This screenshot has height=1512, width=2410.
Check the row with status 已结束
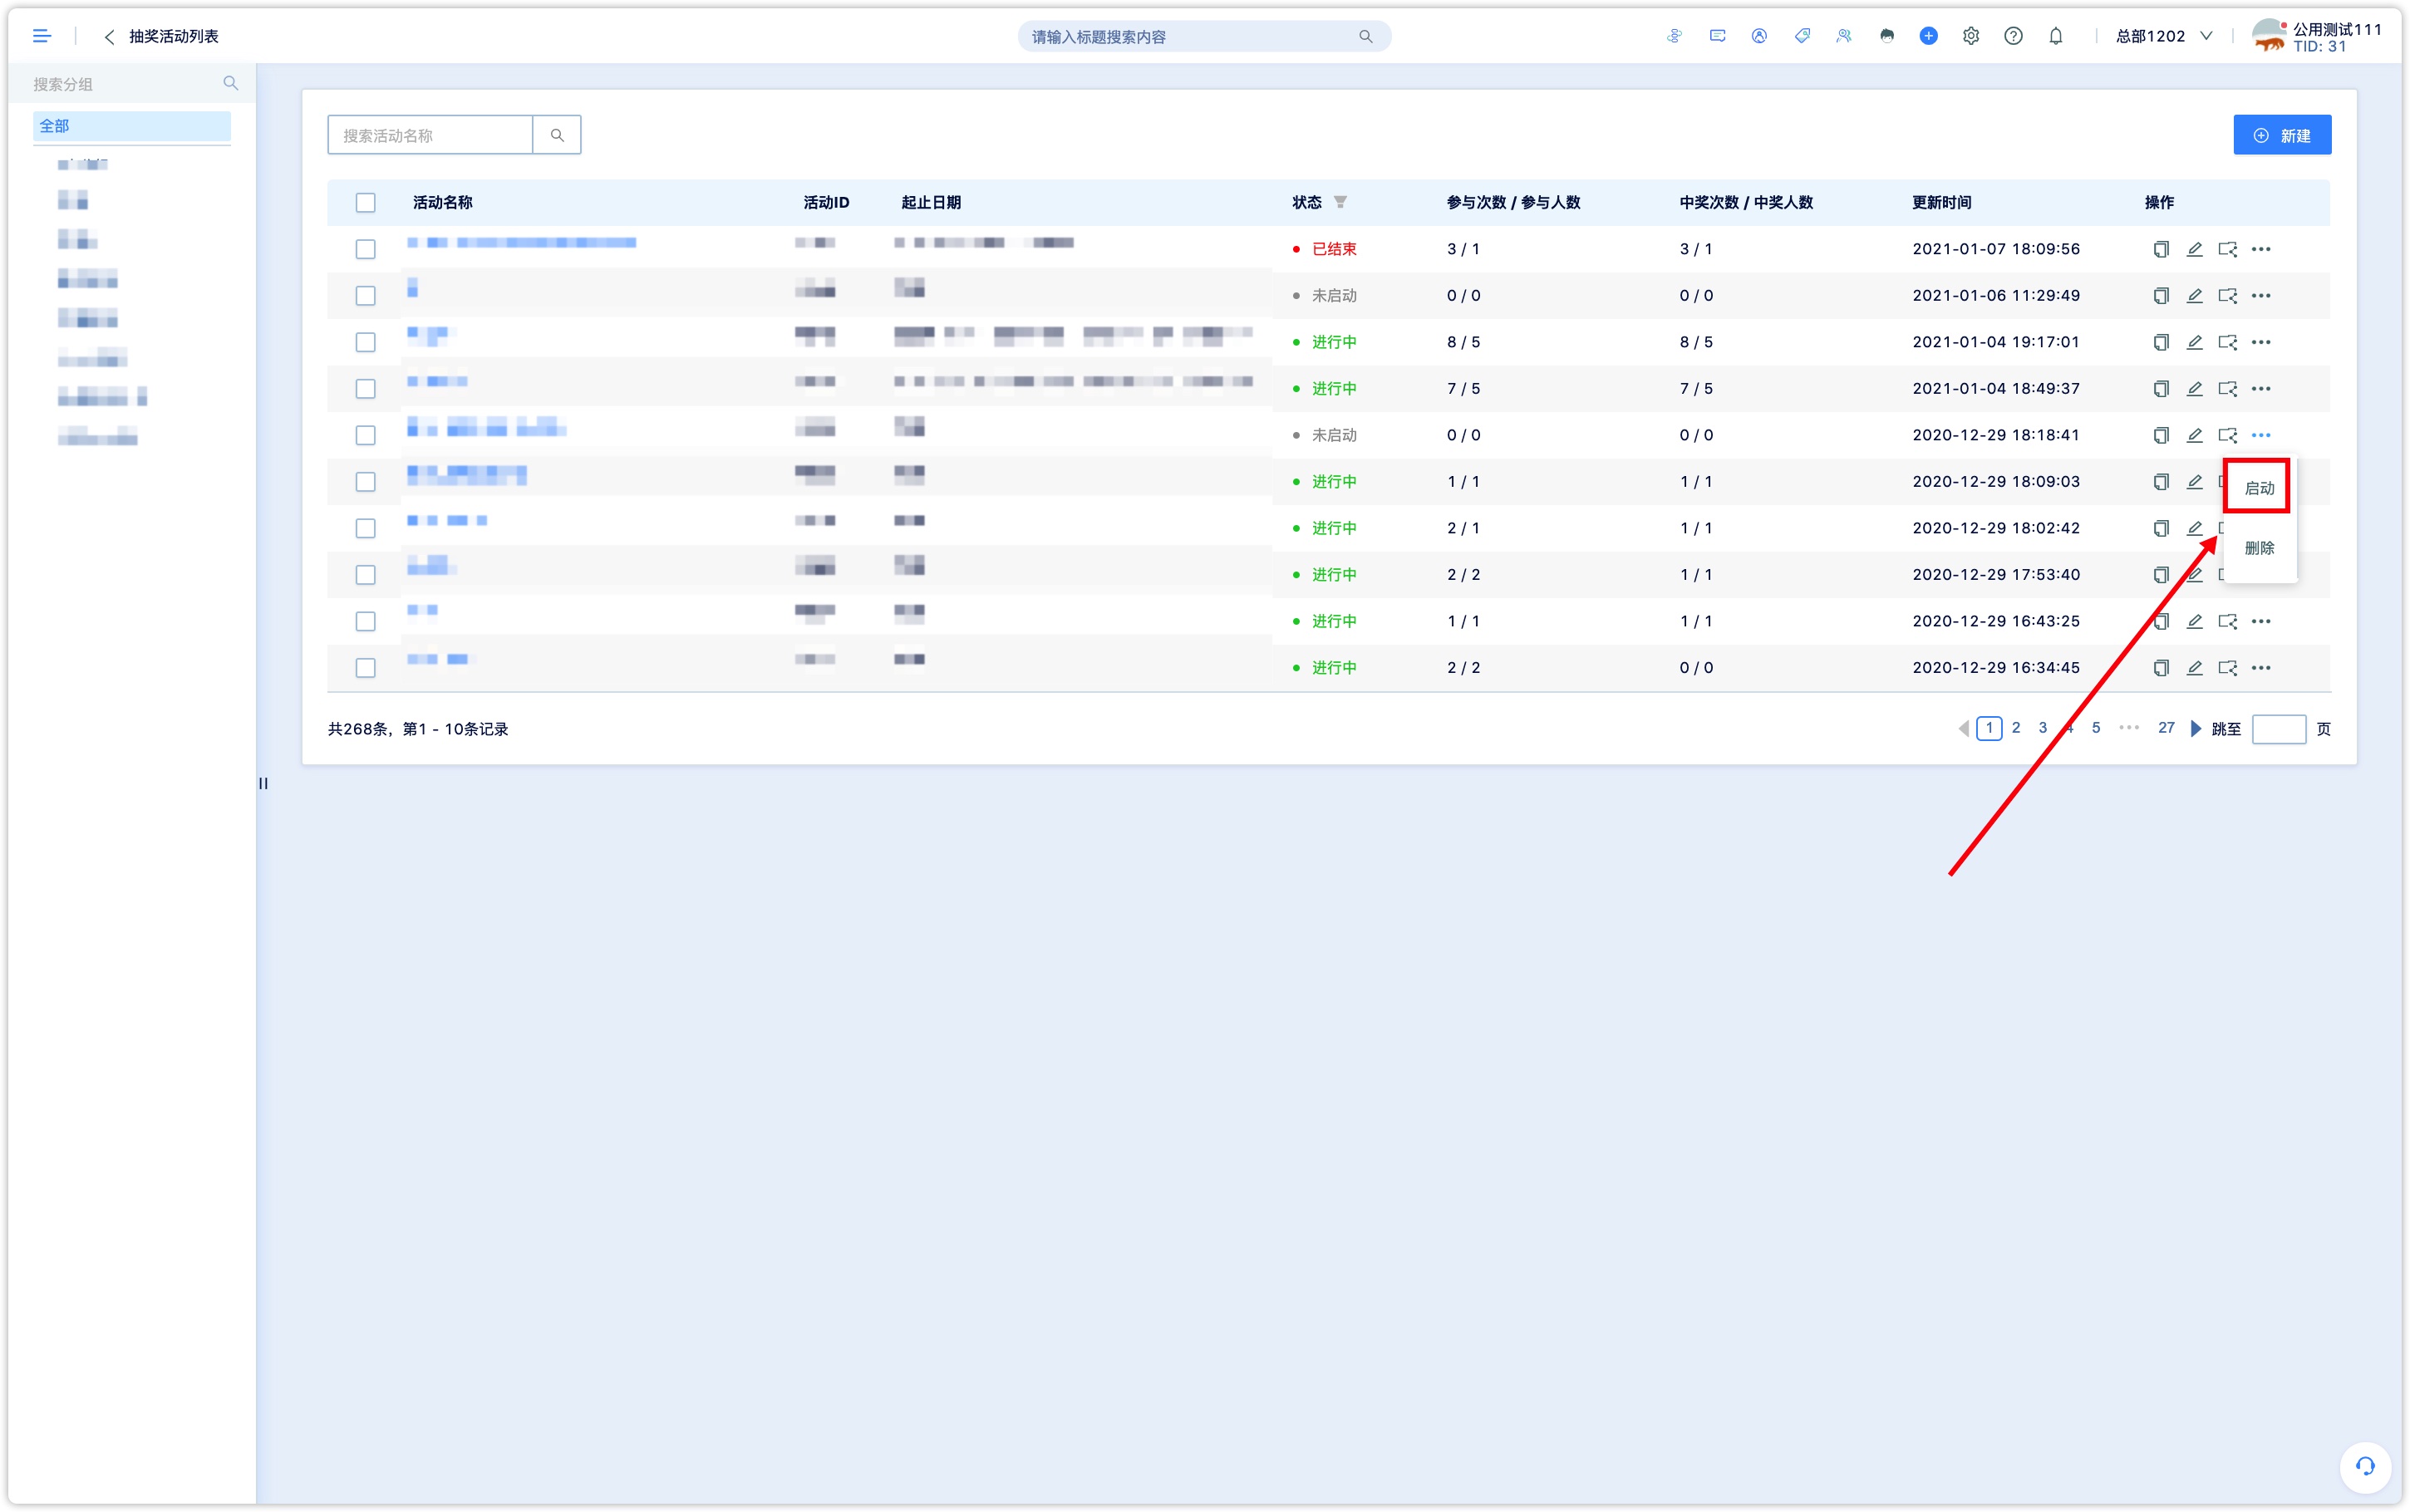pyautogui.click(x=366, y=249)
